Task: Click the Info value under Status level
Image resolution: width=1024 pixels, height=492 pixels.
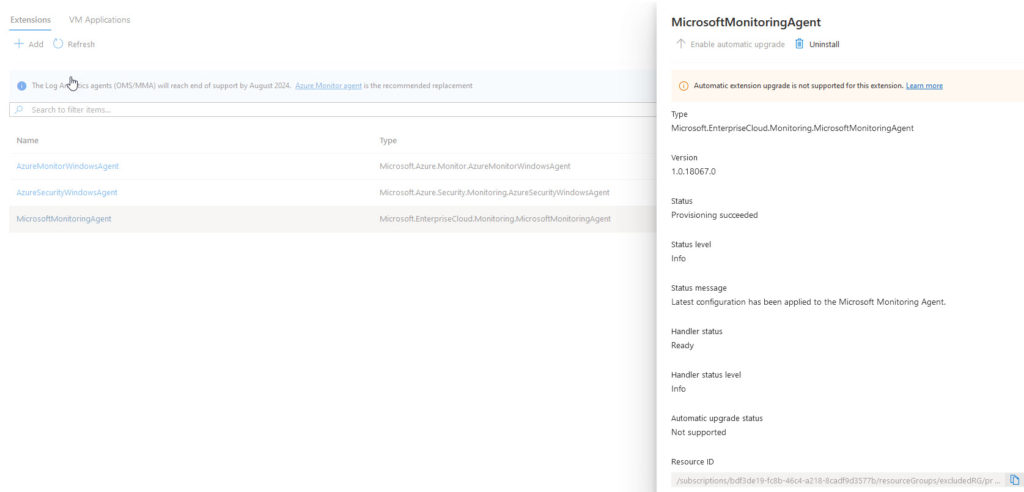Action: pyautogui.click(x=679, y=259)
